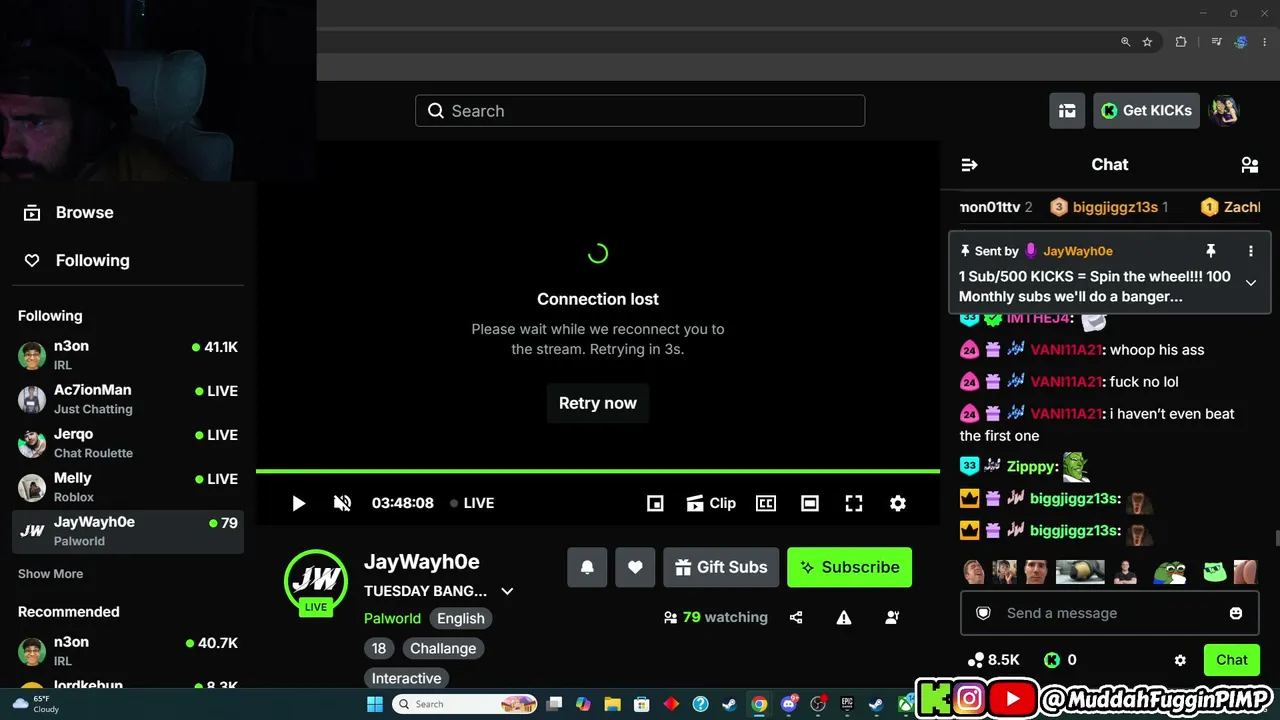Screen dimensions: 1280x720
Task: Open Windows Start menu
Action: coord(375,704)
